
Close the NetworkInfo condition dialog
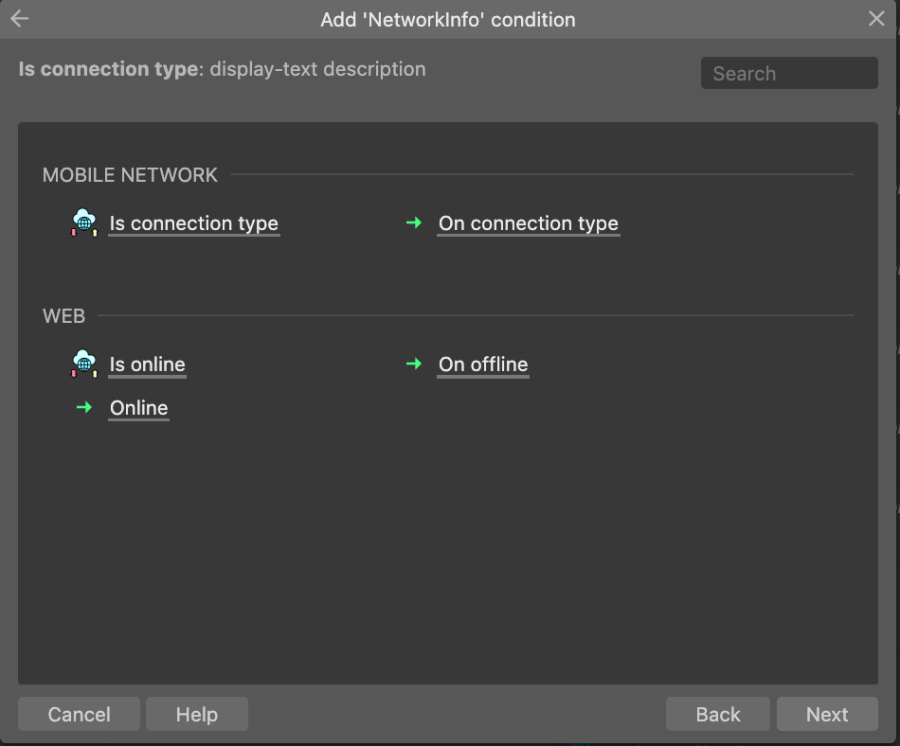click(876, 19)
